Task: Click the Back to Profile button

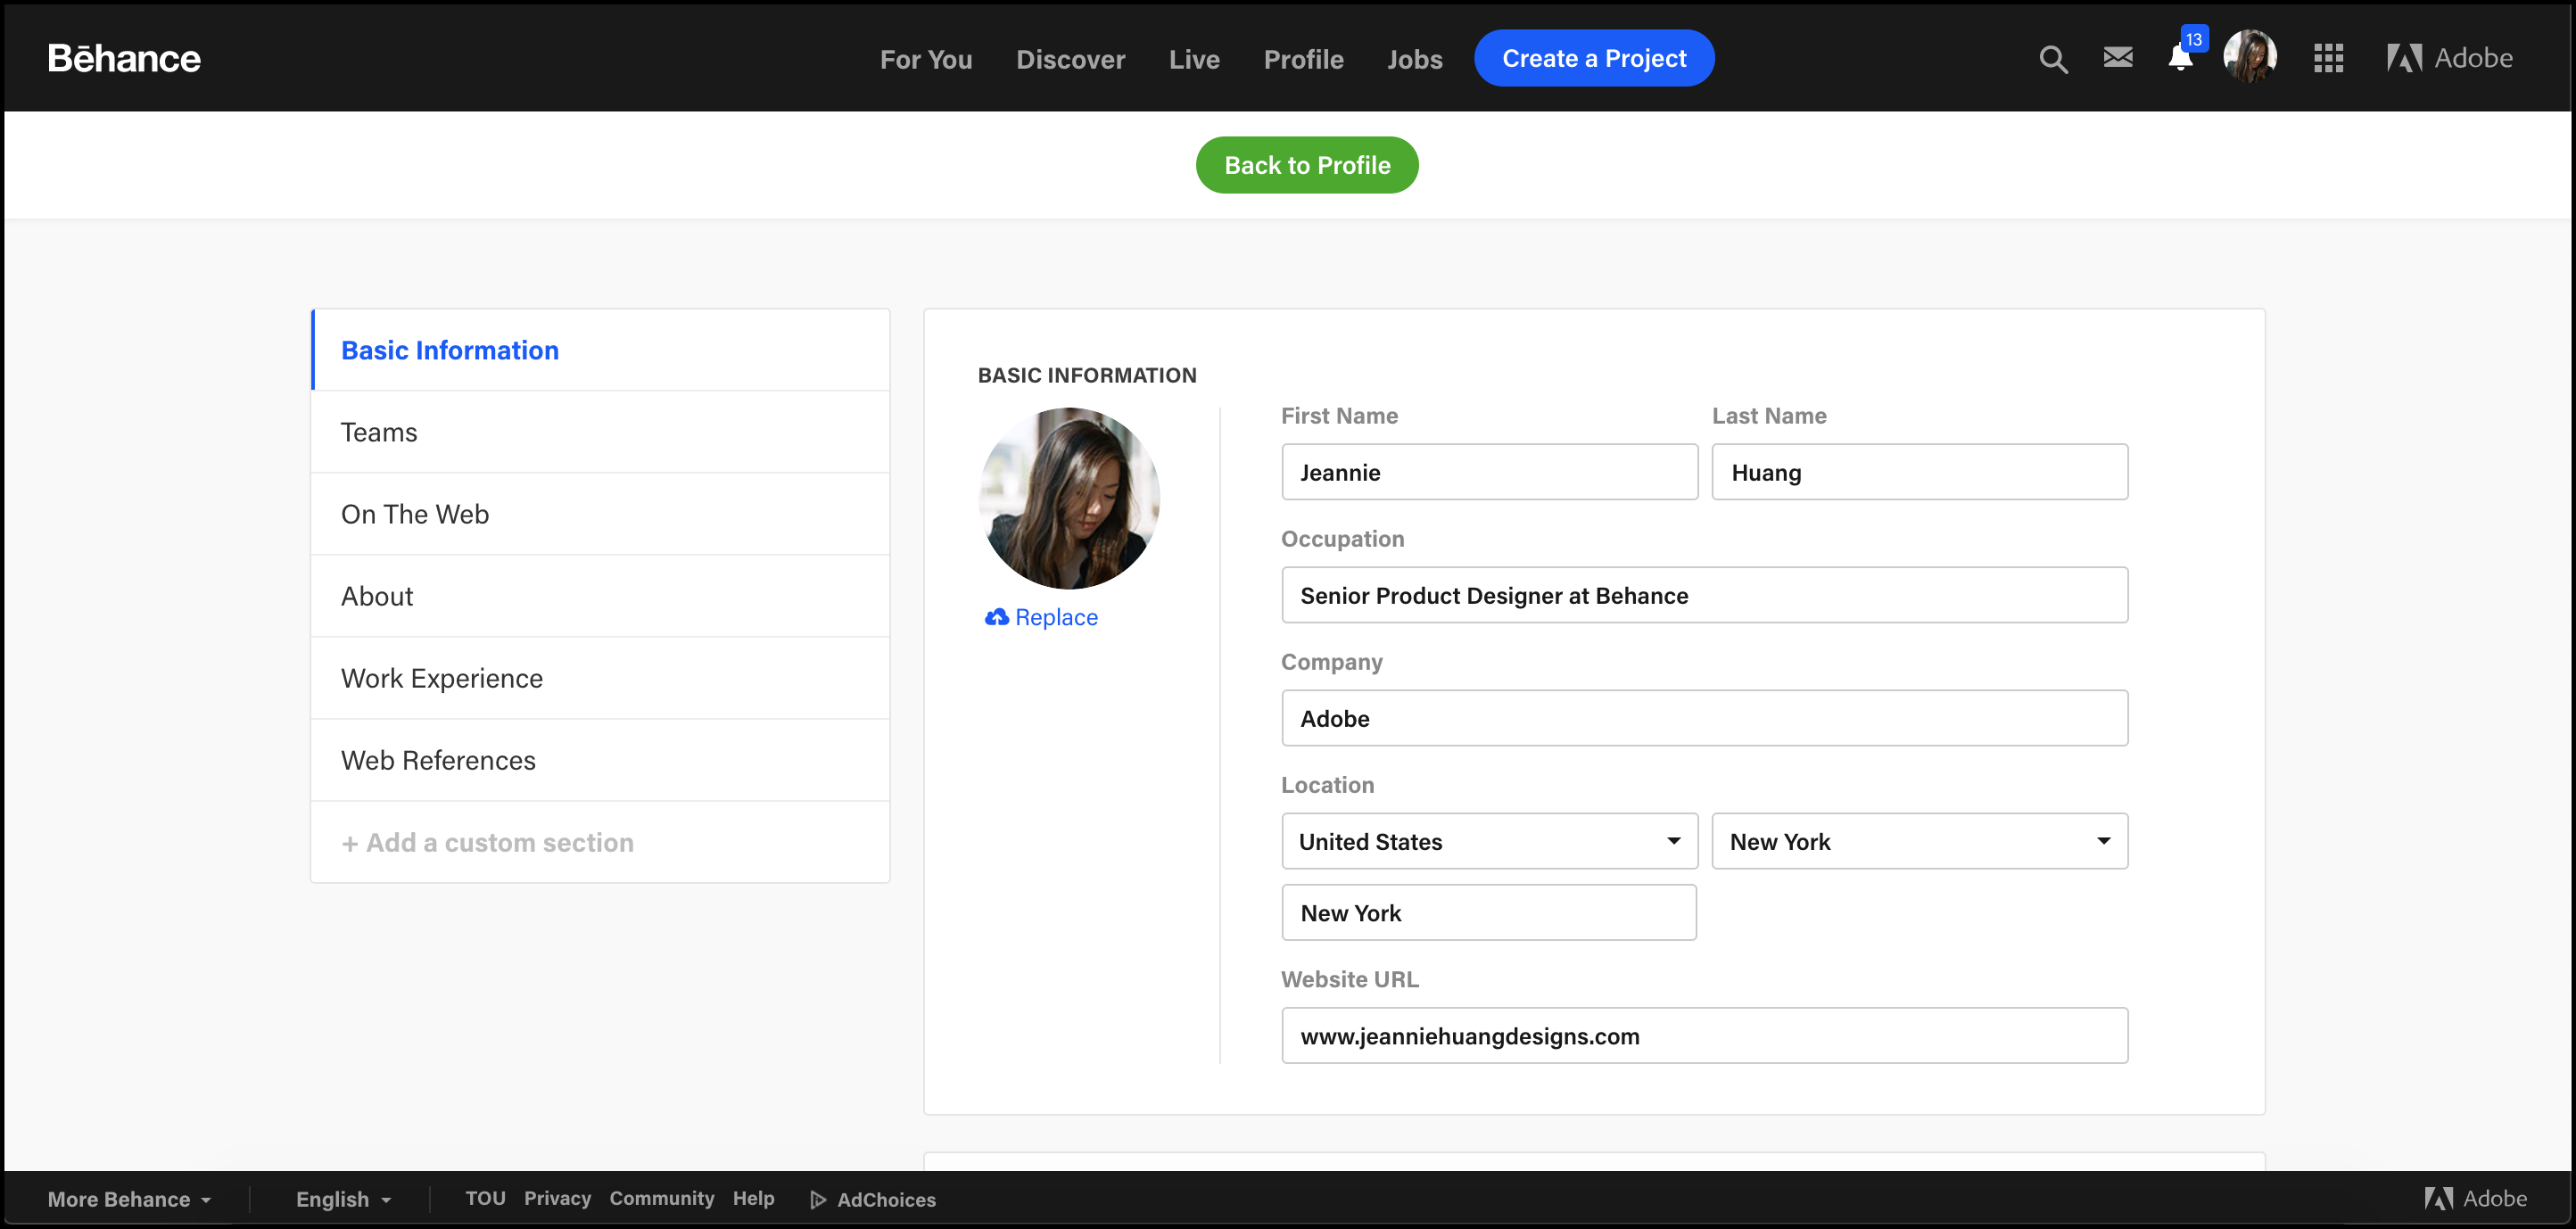Action: (1306, 164)
